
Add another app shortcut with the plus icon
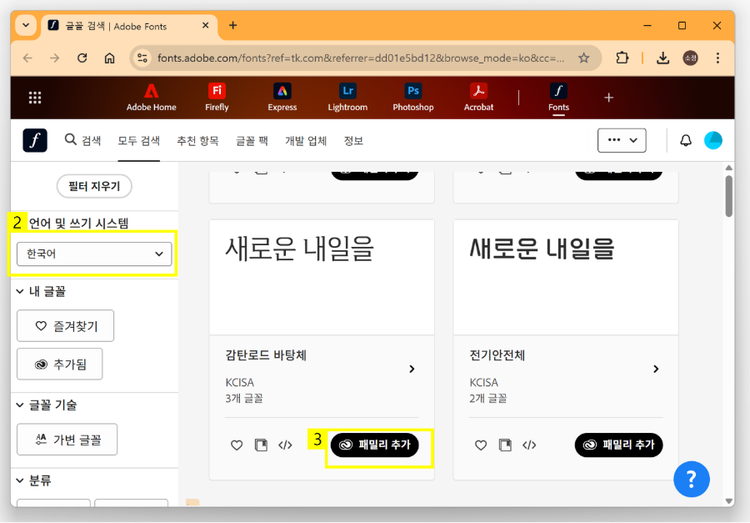(608, 98)
